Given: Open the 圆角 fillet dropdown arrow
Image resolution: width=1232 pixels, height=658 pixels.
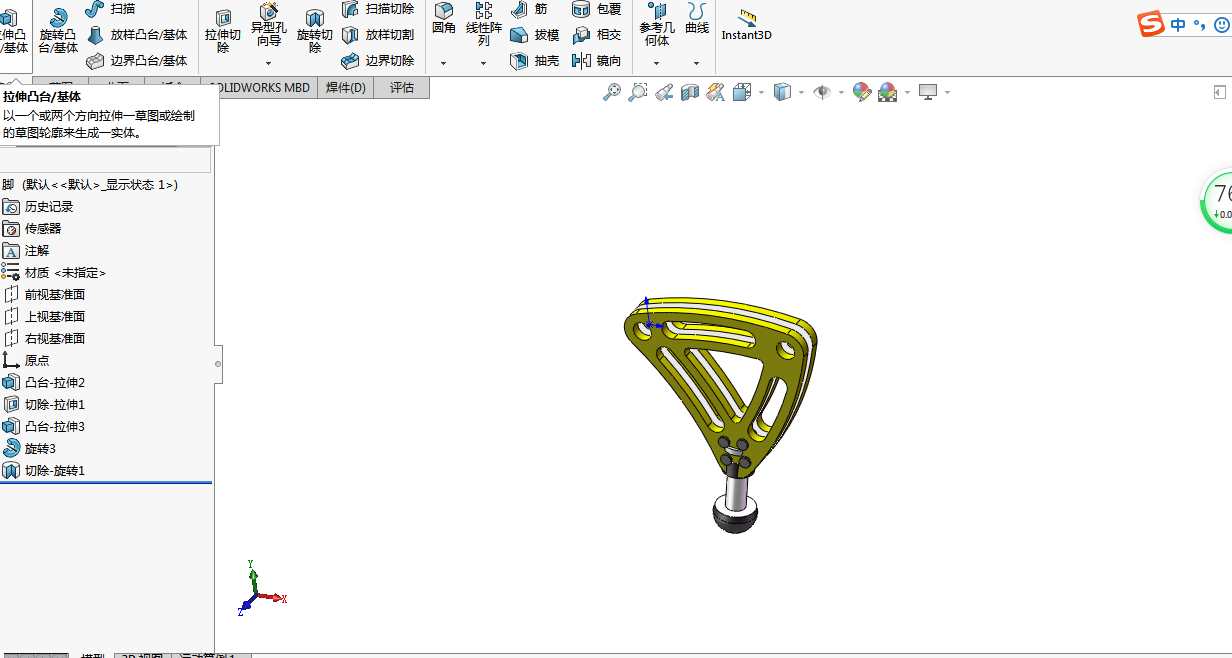Looking at the screenshot, I should pos(444,63).
